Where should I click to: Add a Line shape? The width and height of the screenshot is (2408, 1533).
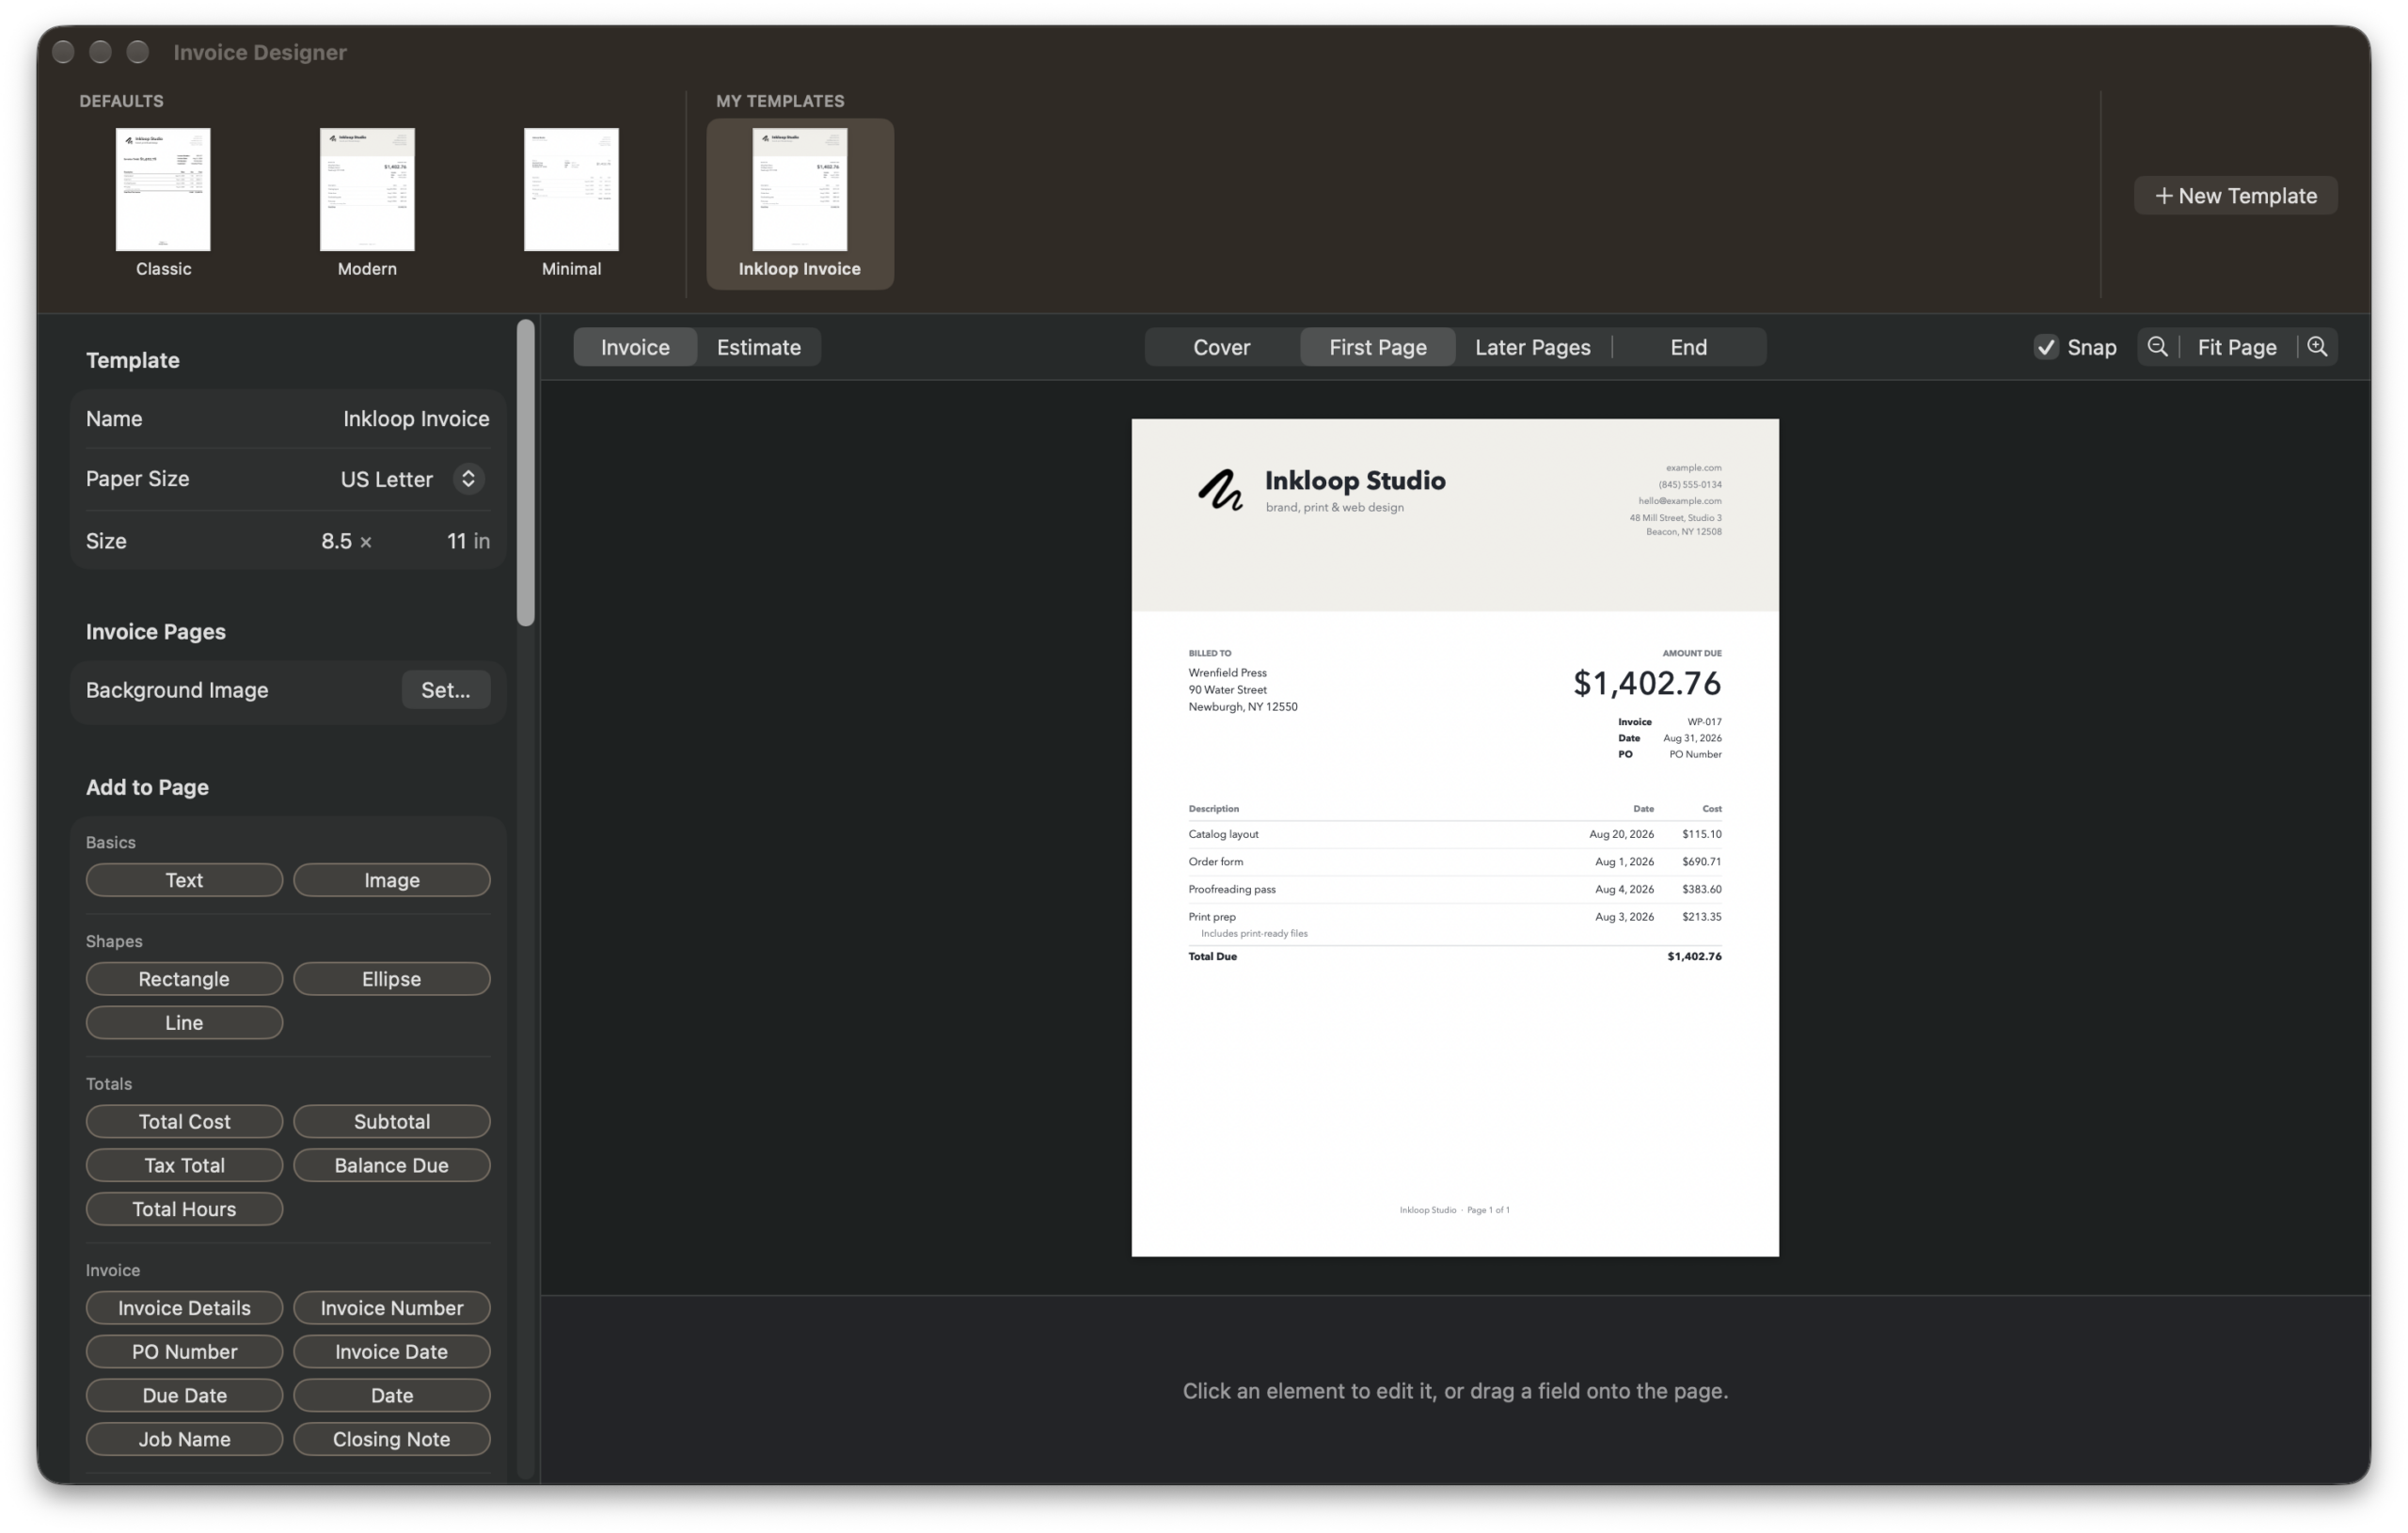coord(184,1023)
